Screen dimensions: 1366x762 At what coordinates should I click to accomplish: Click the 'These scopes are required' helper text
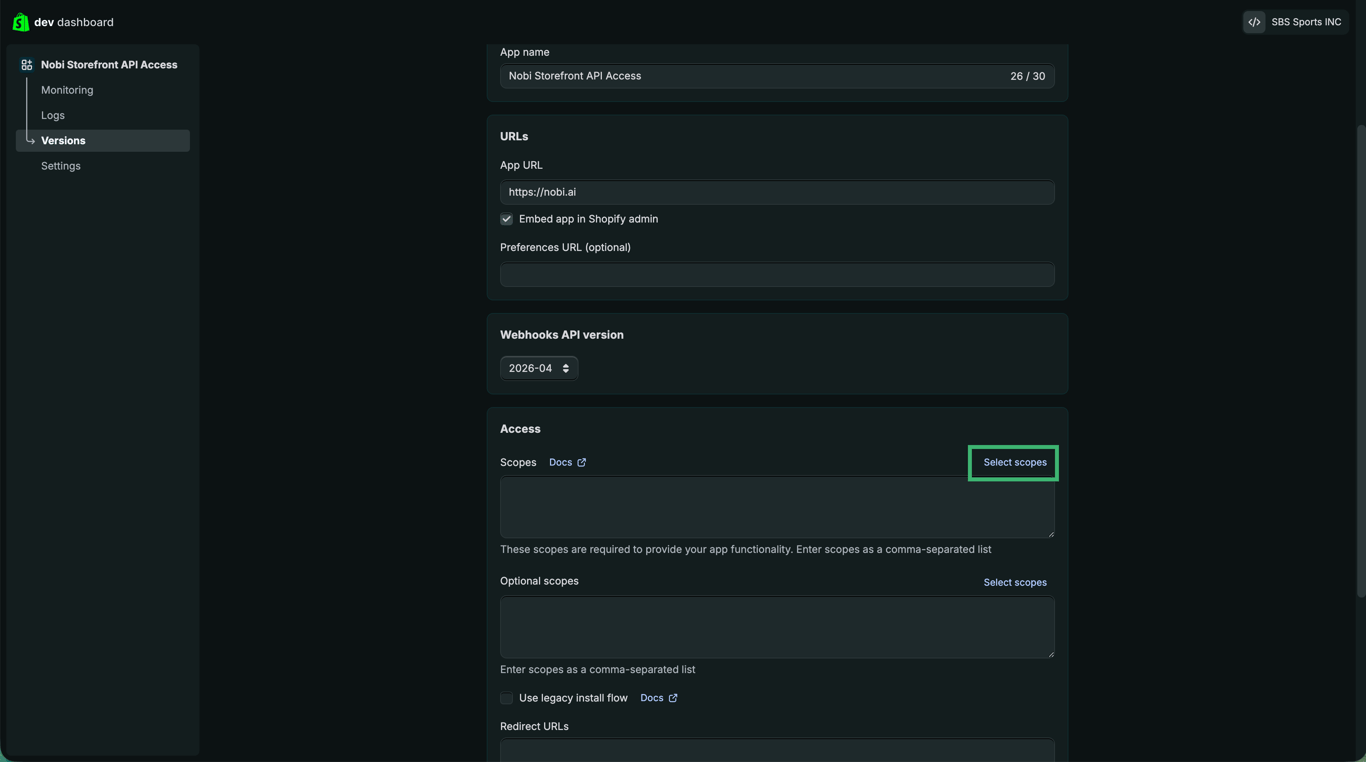tap(746, 549)
